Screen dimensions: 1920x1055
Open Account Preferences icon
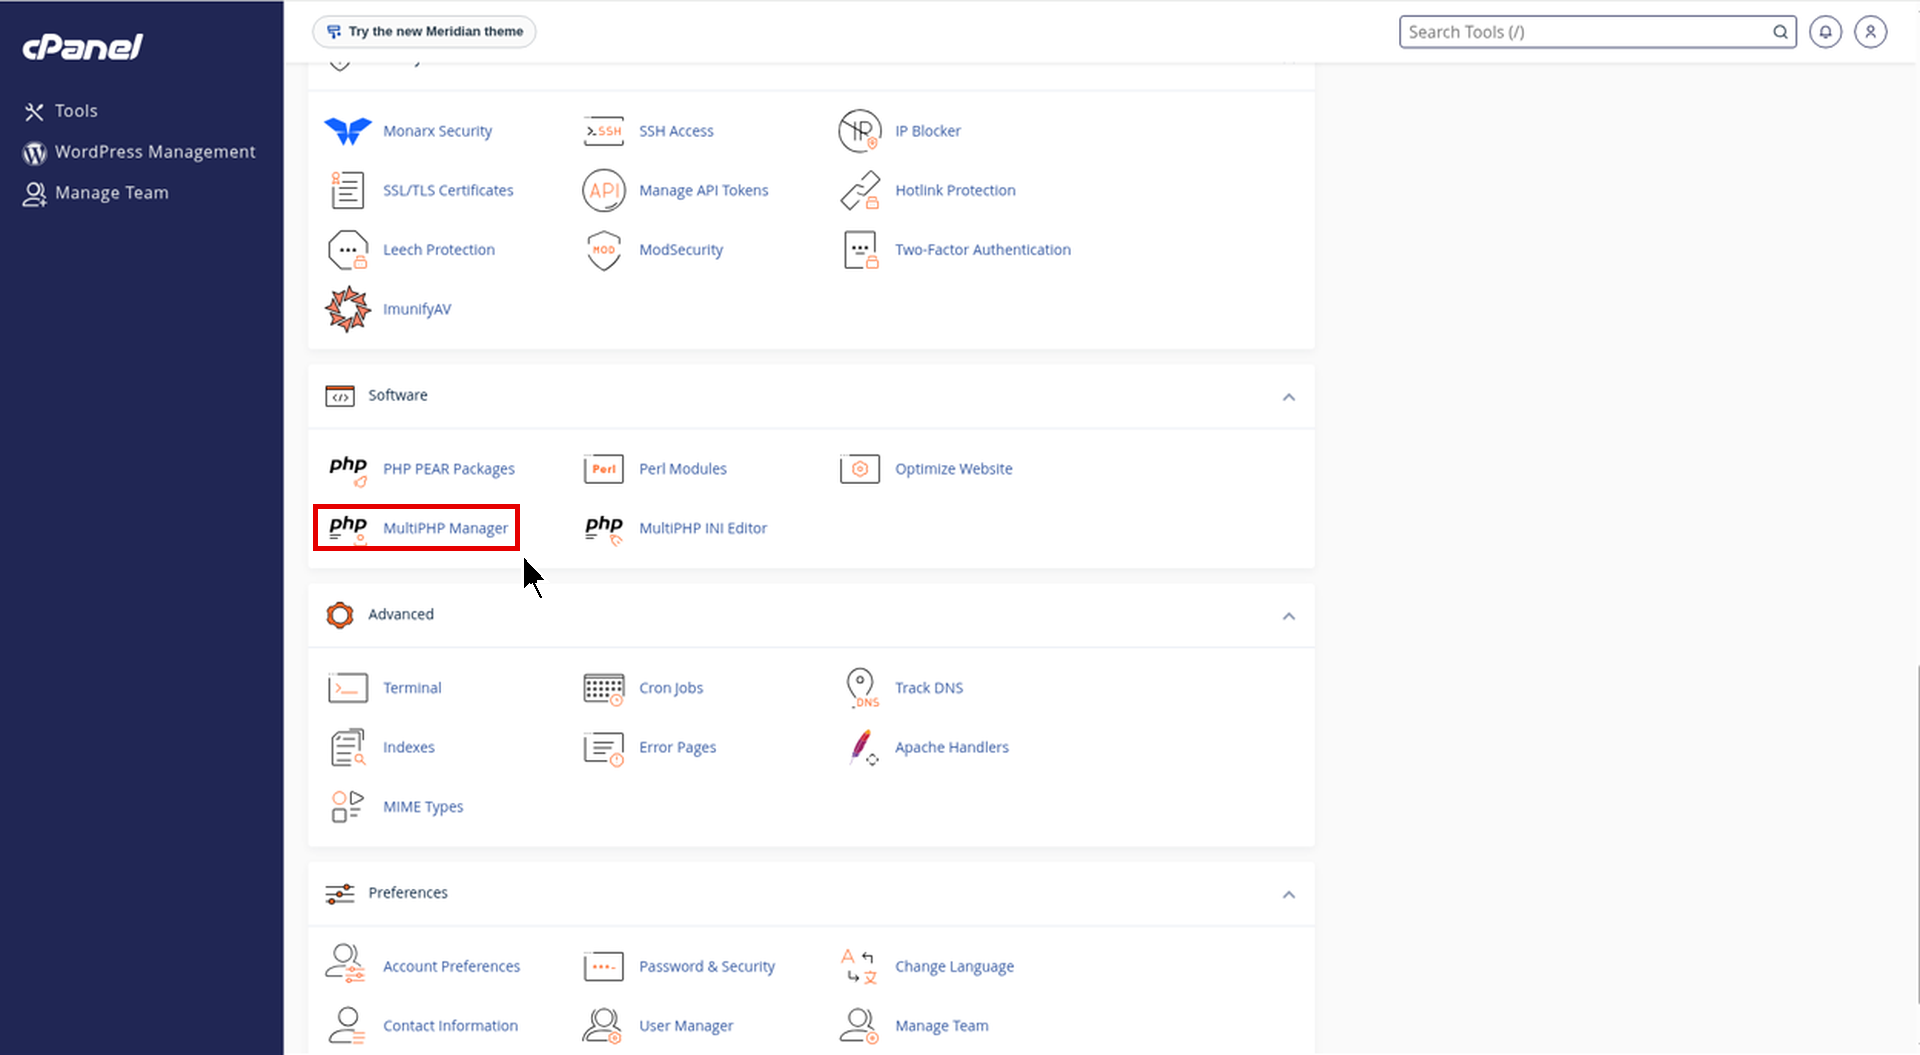tap(346, 964)
